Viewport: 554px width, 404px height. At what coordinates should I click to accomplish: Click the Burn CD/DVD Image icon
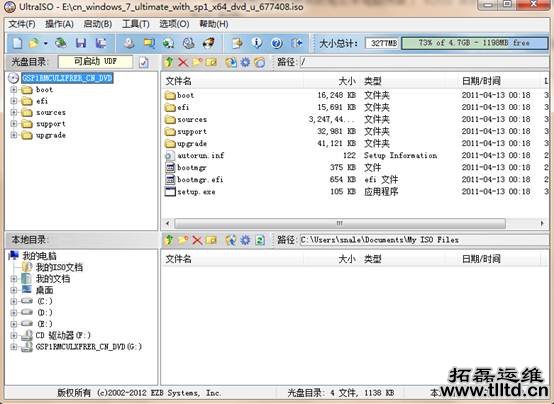(x=209, y=43)
